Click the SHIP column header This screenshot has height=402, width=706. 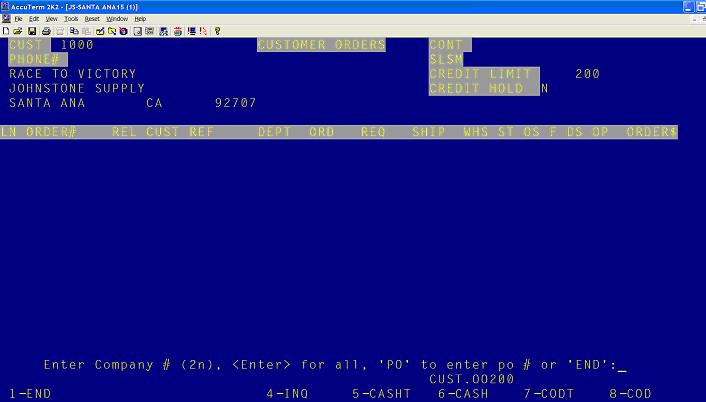pos(429,132)
